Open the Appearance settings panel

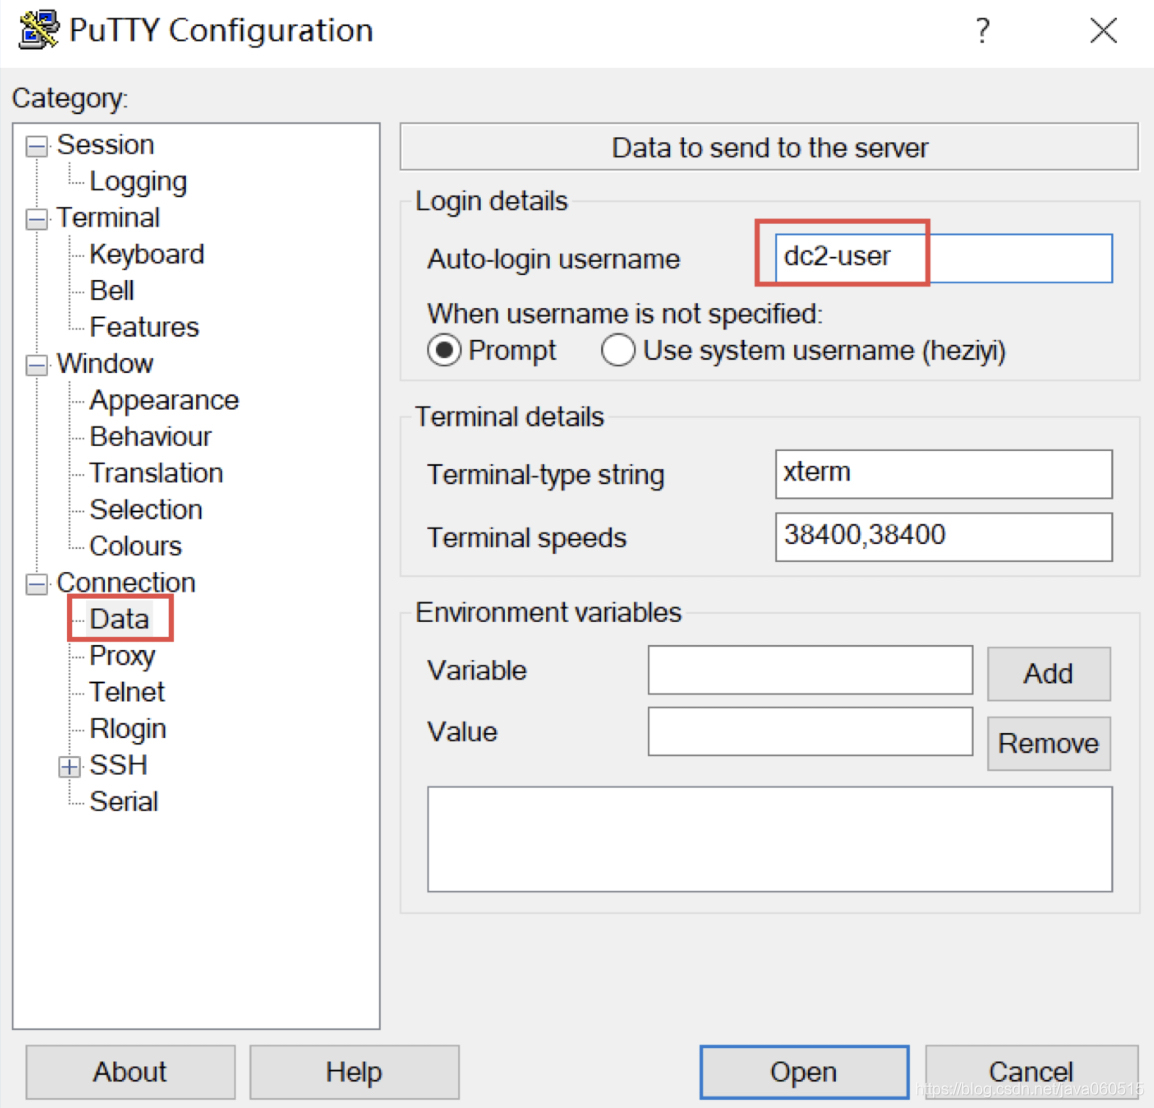click(164, 400)
